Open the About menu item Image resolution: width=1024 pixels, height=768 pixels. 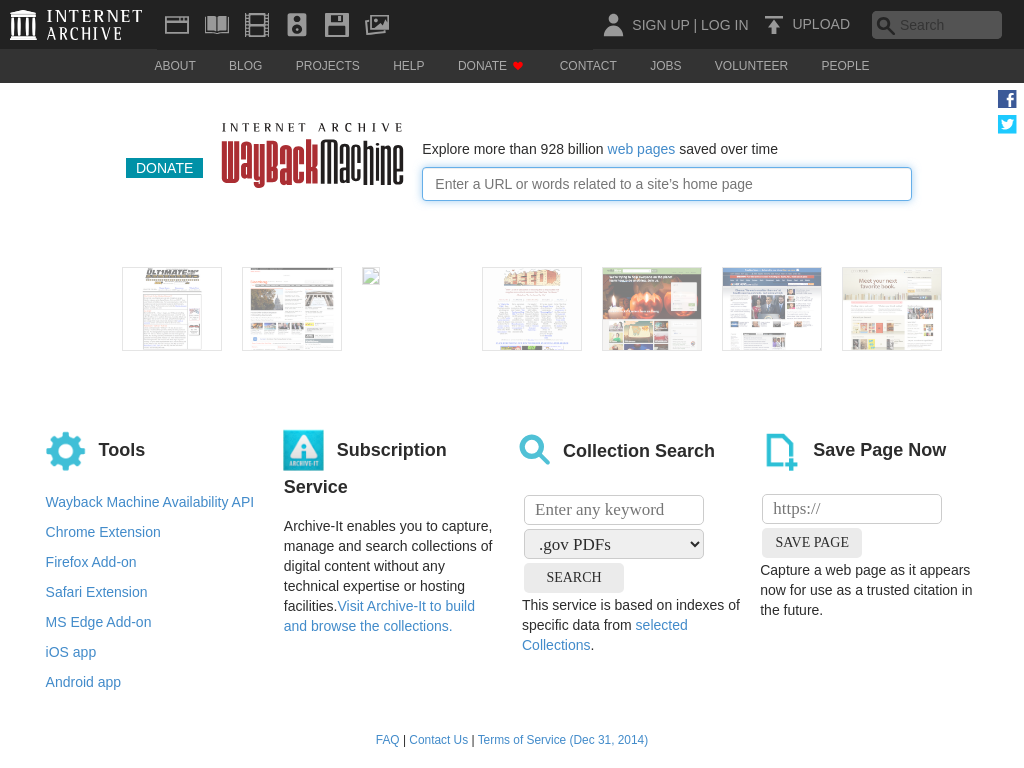[175, 66]
